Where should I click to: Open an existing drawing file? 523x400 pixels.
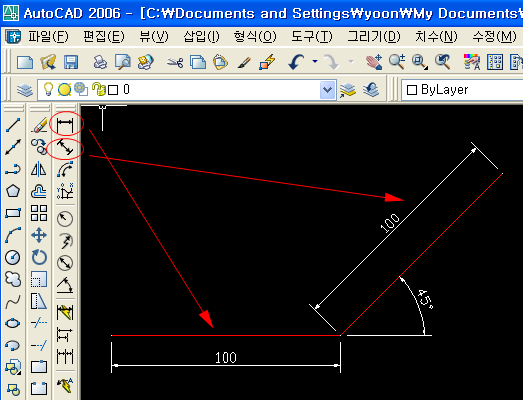48,62
